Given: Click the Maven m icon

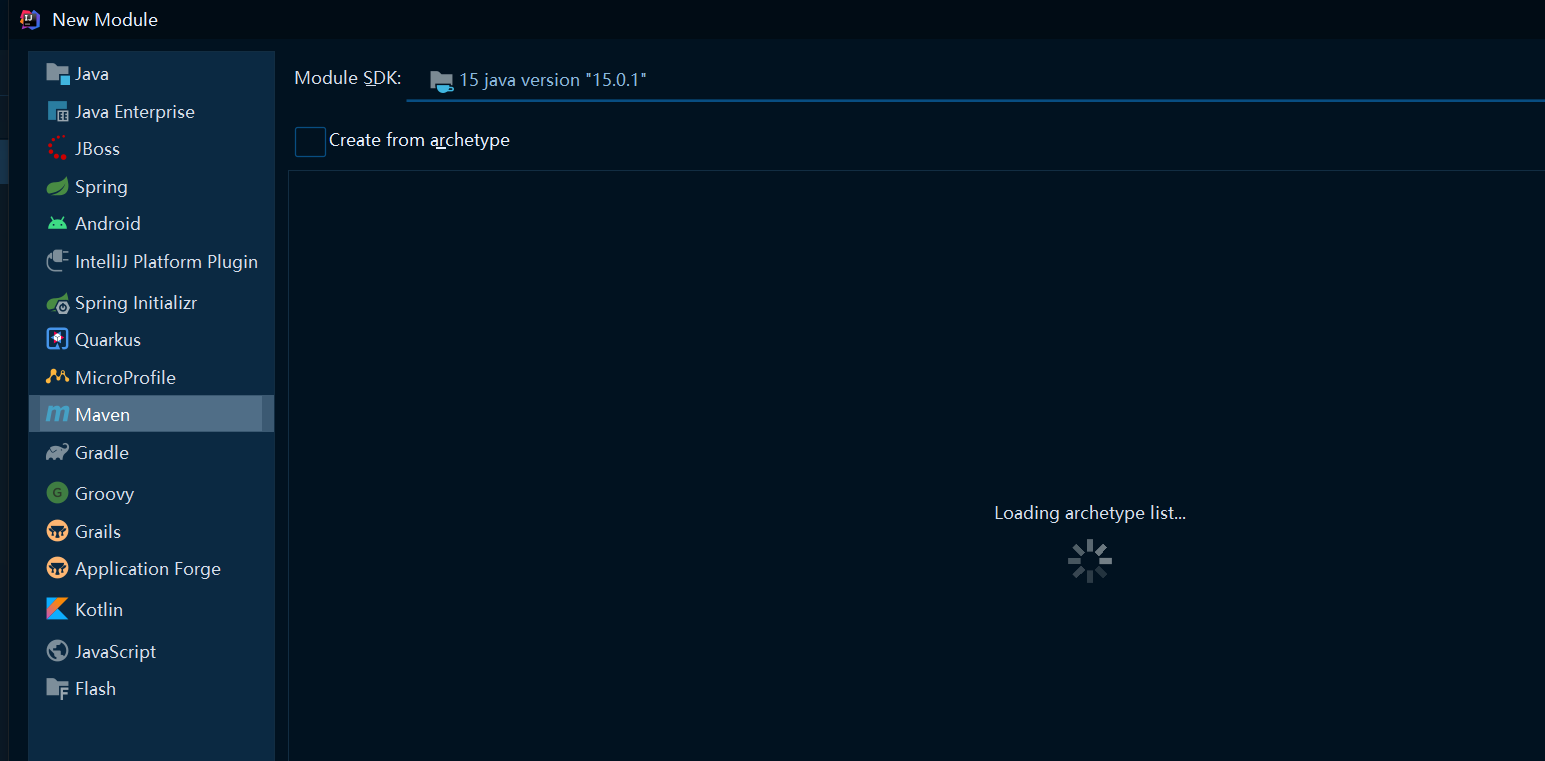Looking at the screenshot, I should tap(58, 414).
